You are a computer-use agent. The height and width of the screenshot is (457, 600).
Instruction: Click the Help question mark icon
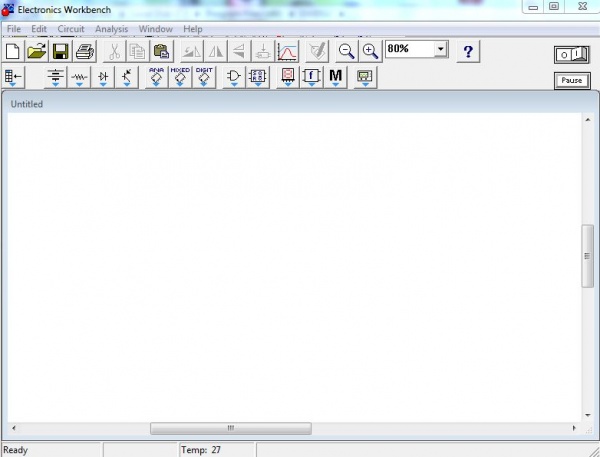pyautogui.click(x=468, y=51)
